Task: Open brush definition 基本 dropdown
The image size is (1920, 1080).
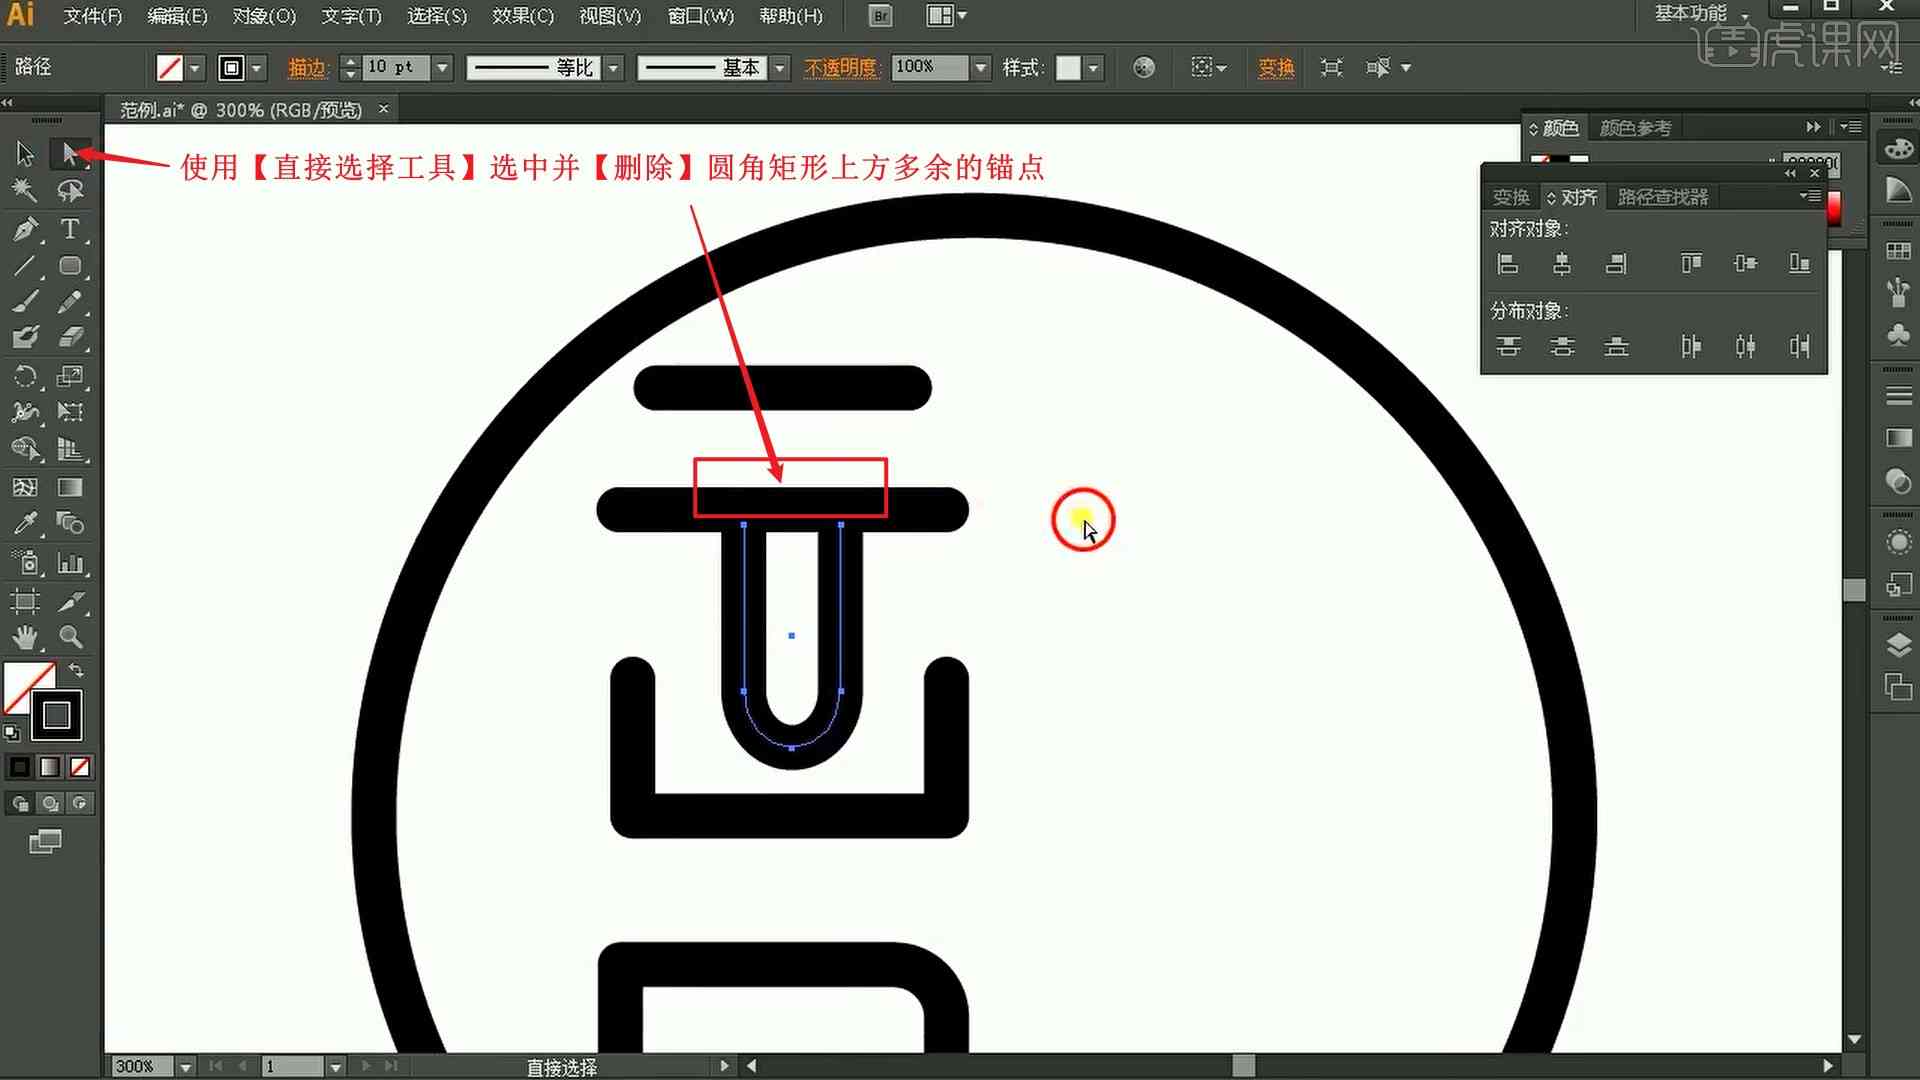Action: (x=780, y=68)
